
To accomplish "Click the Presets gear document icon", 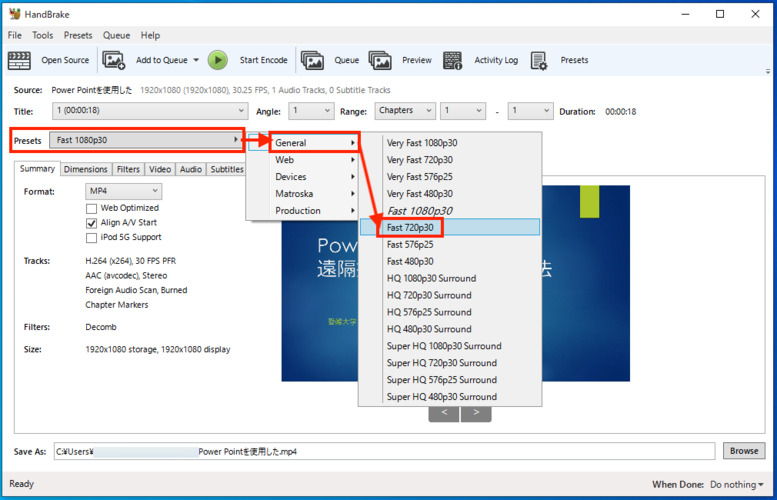I will tap(539, 60).
